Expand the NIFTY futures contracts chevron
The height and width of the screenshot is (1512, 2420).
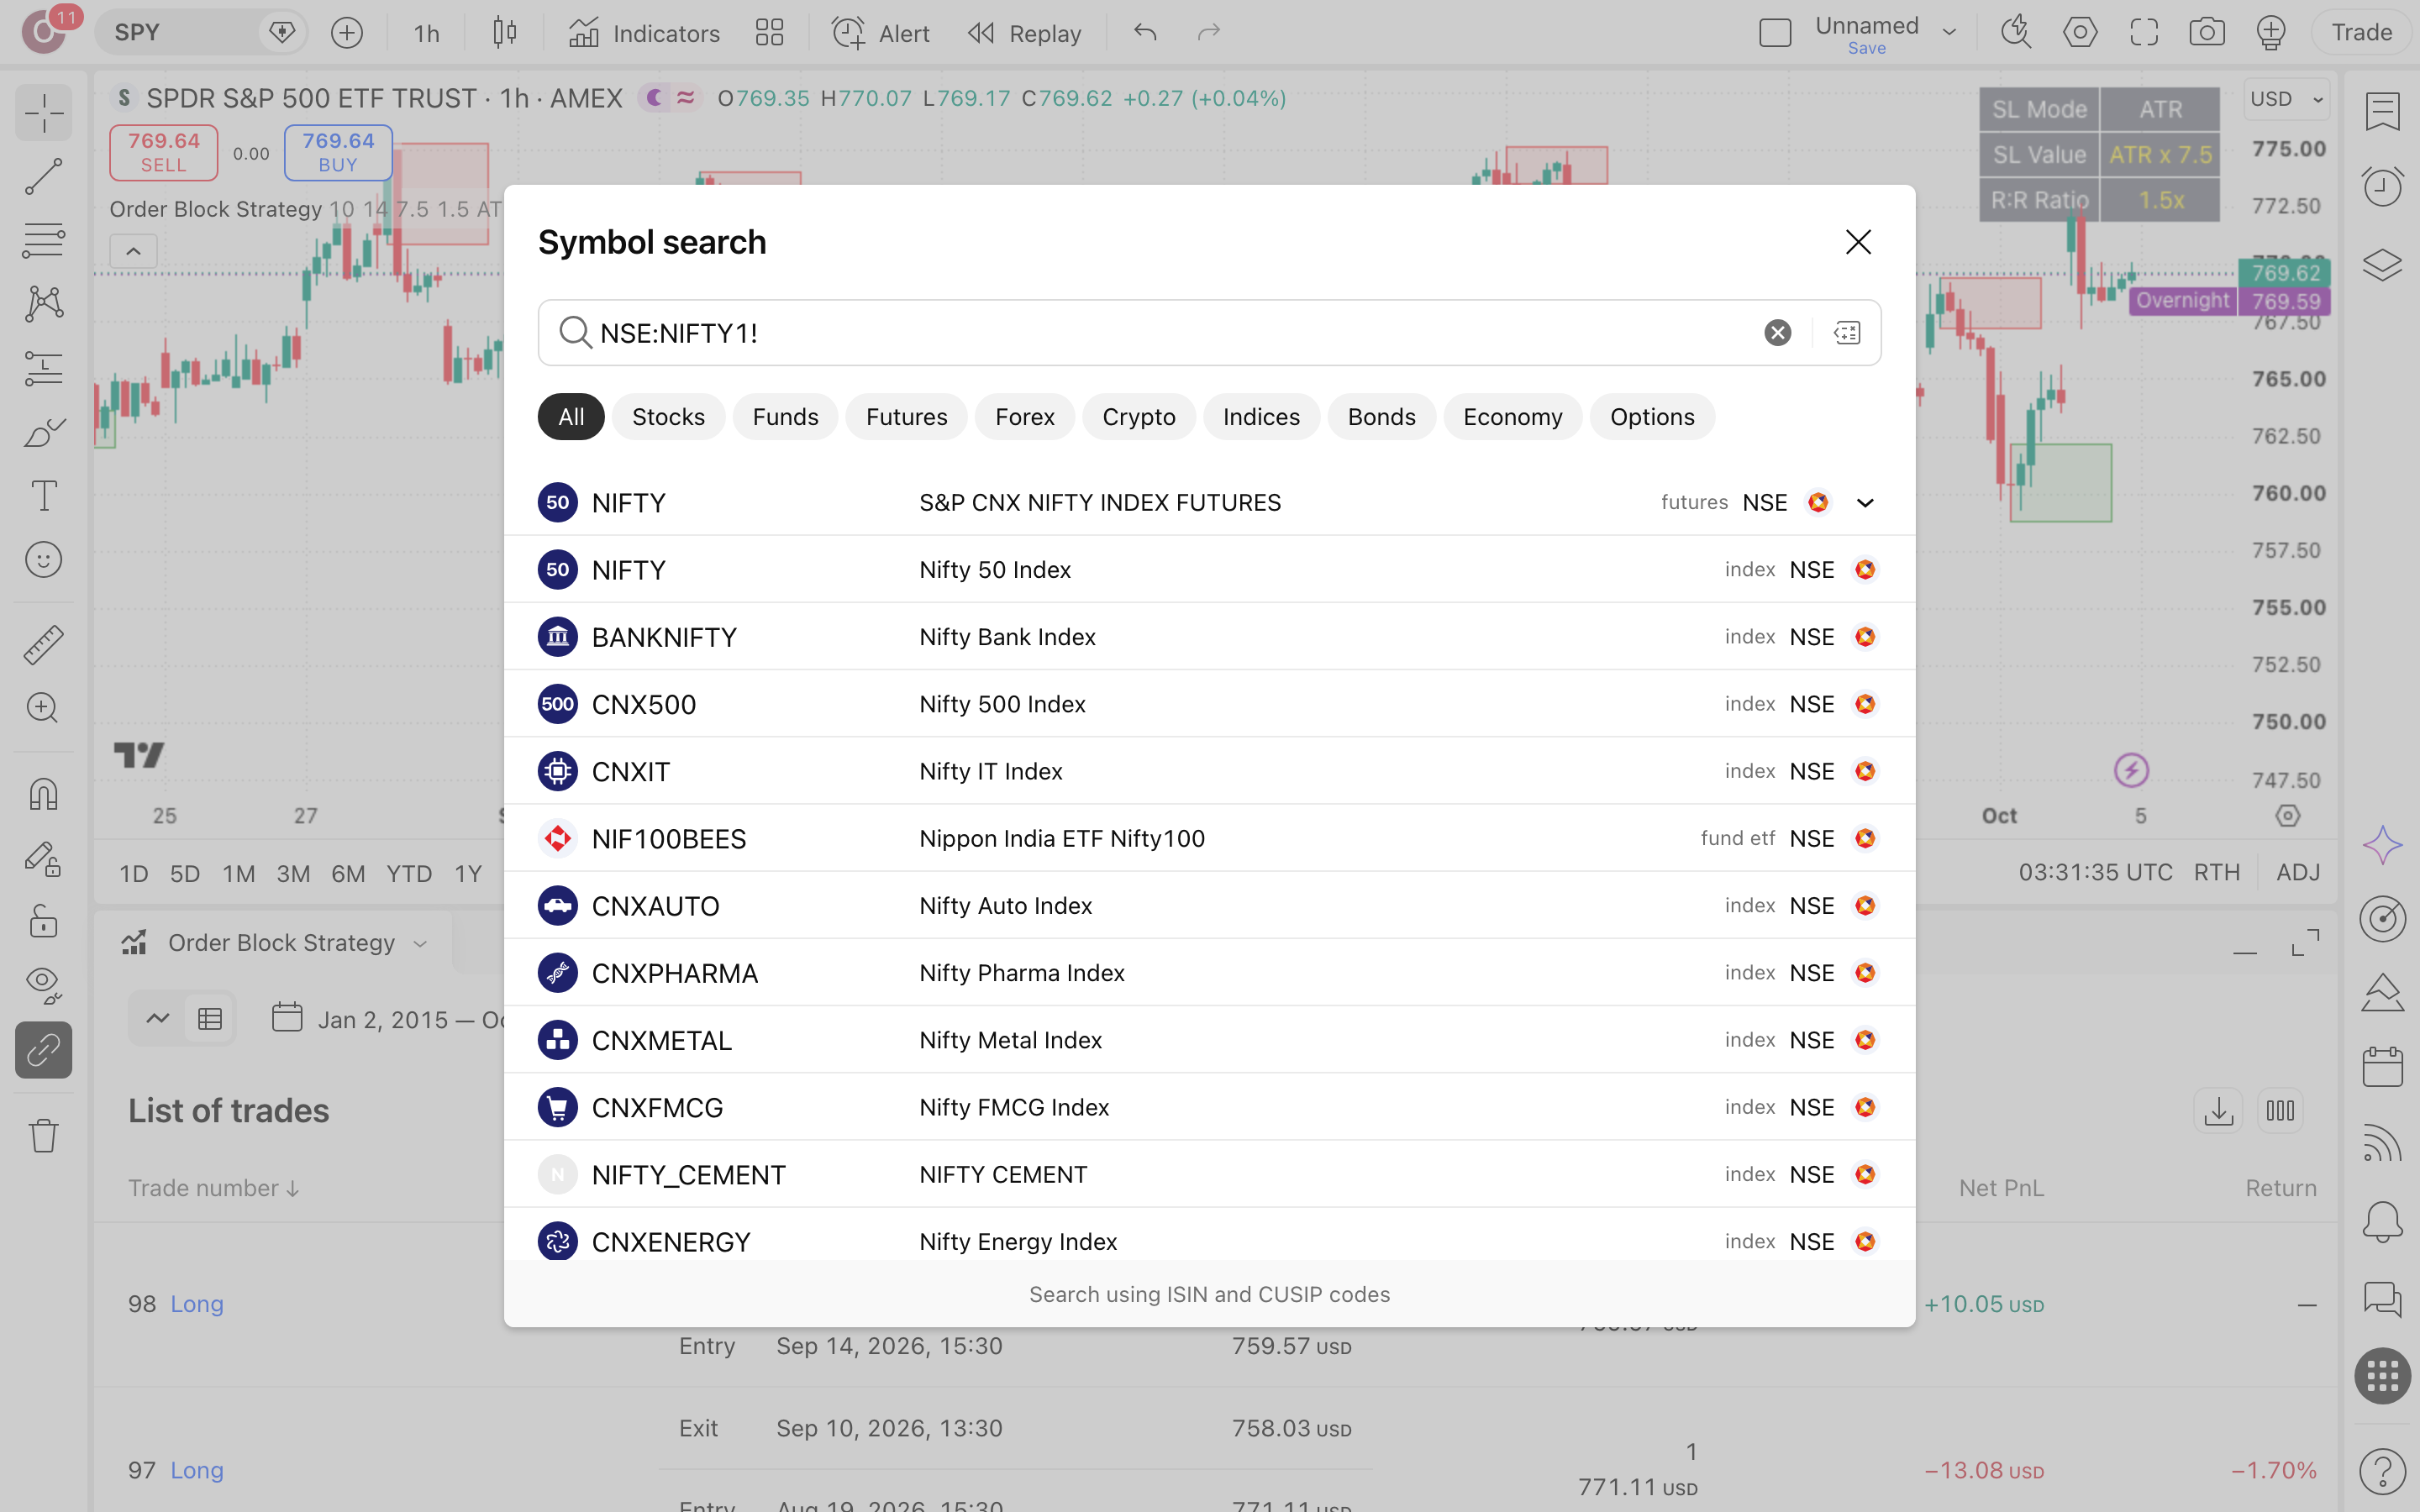click(1865, 503)
